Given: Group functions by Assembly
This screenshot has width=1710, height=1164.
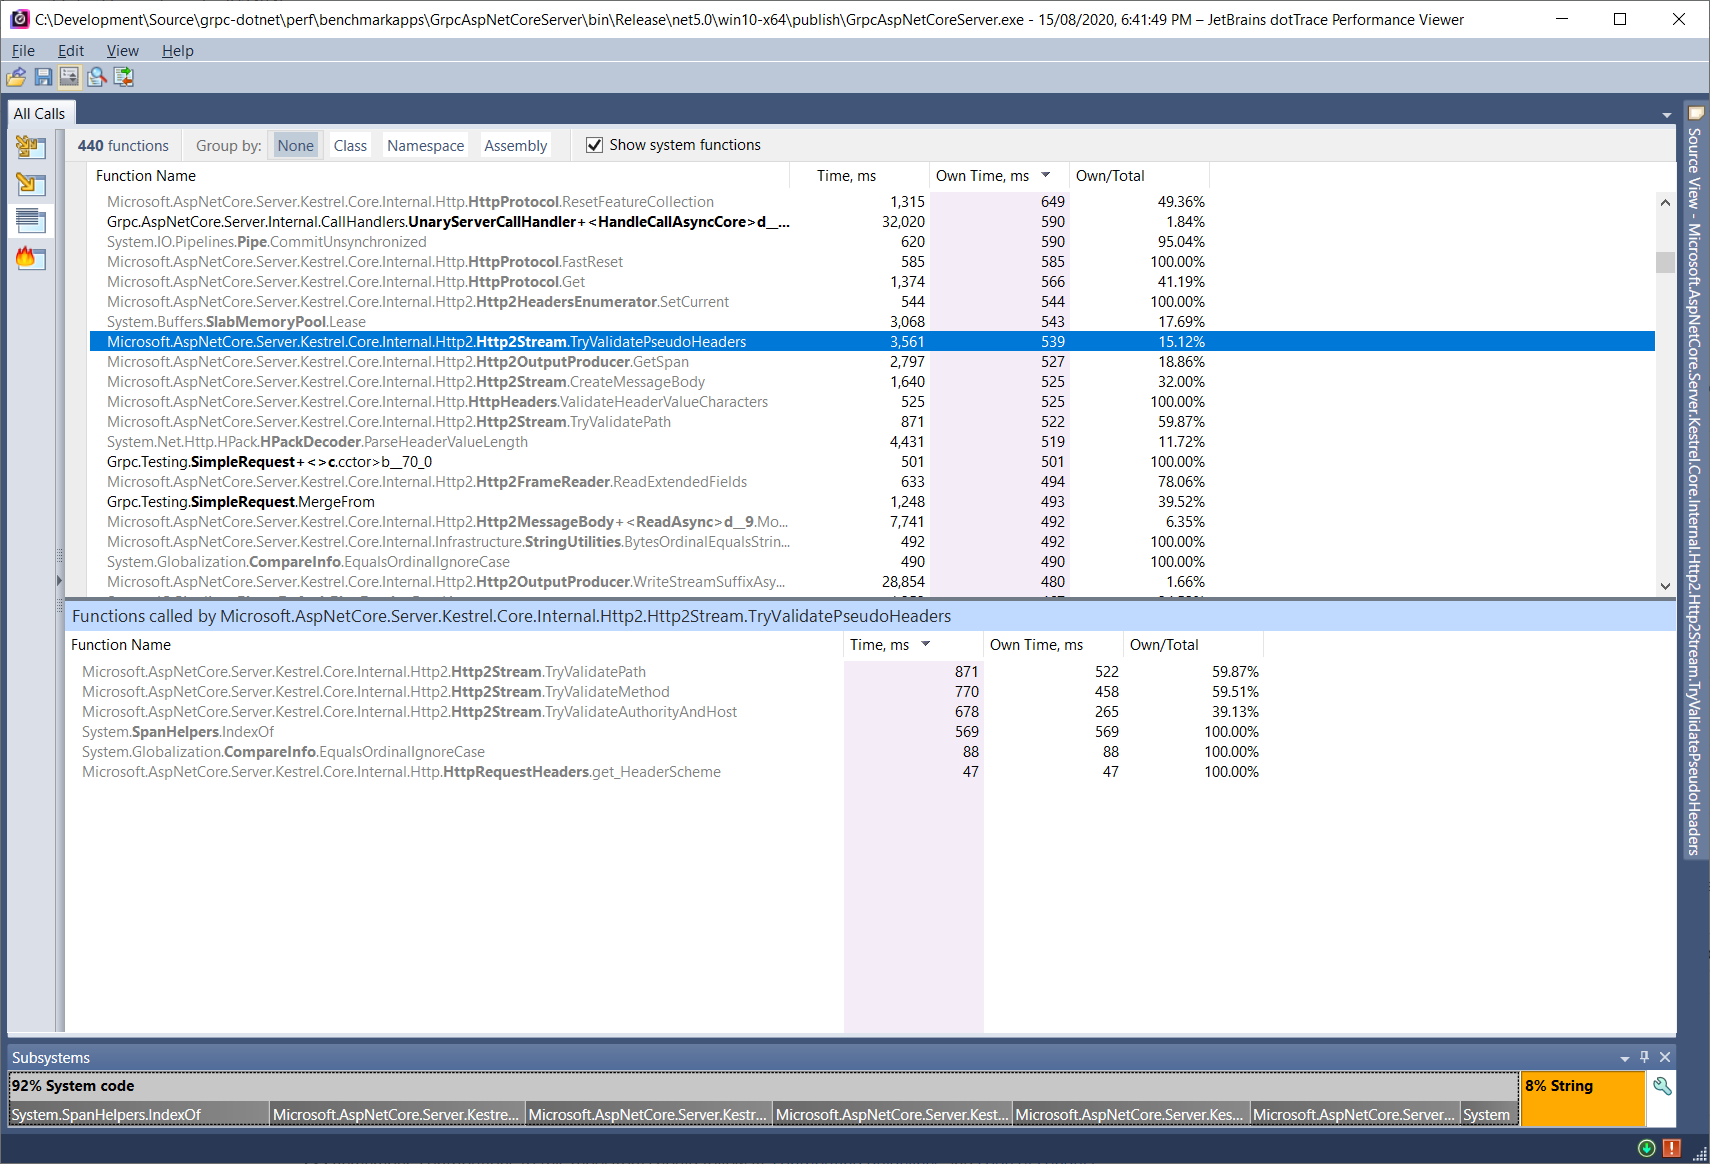Looking at the screenshot, I should tap(515, 145).
